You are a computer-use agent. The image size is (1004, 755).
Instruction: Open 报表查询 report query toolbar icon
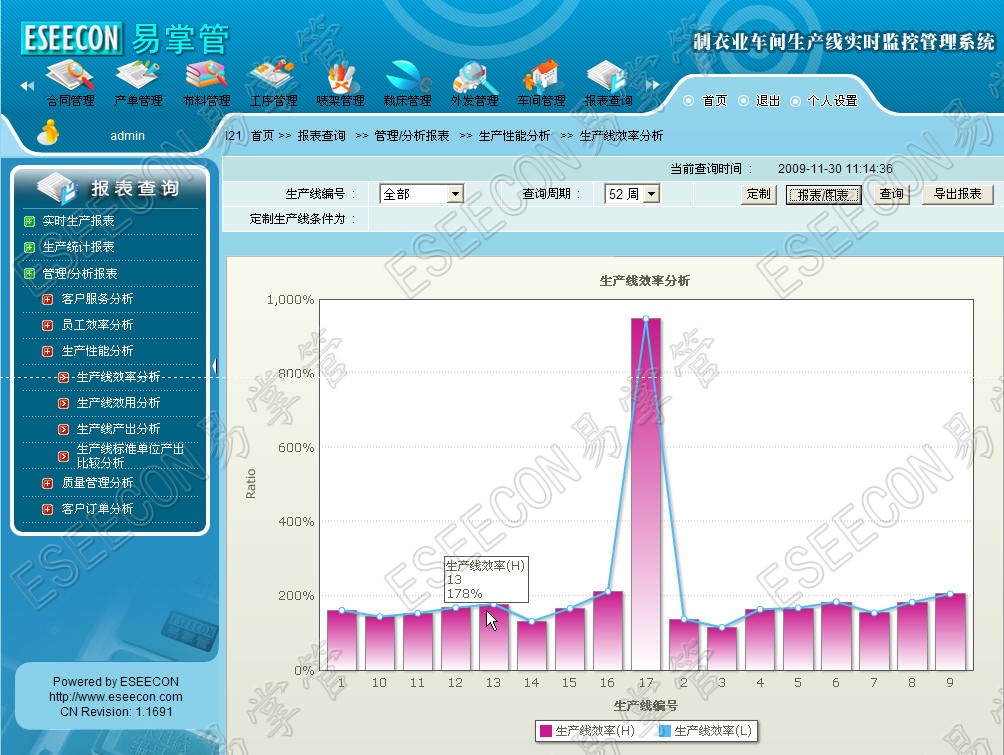[608, 79]
